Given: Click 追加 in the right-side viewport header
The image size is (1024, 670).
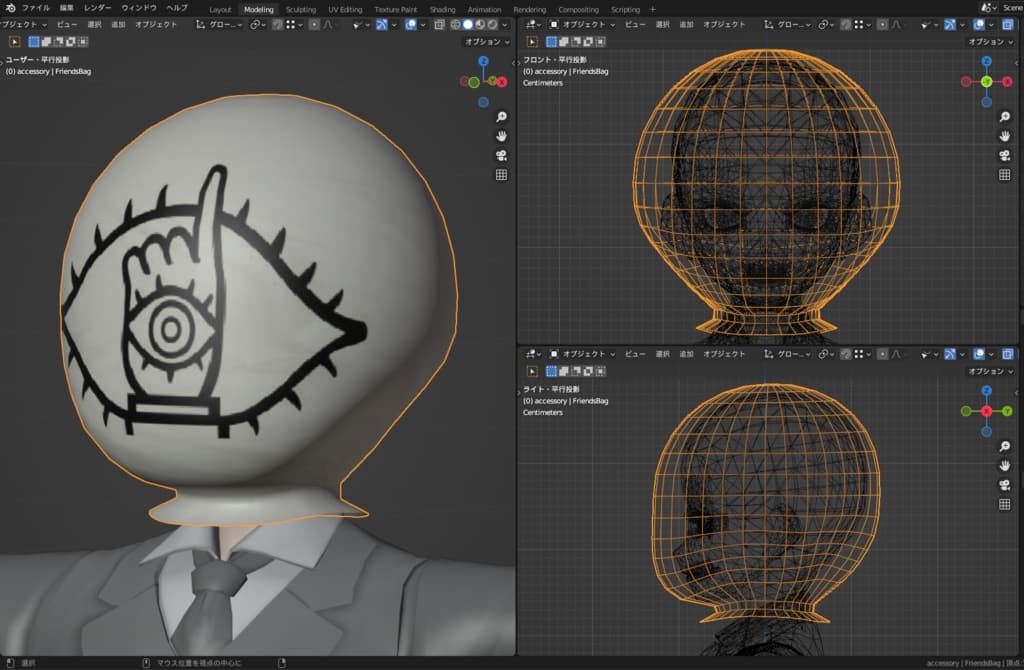Looking at the screenshot, I should [x=686, y=354].
